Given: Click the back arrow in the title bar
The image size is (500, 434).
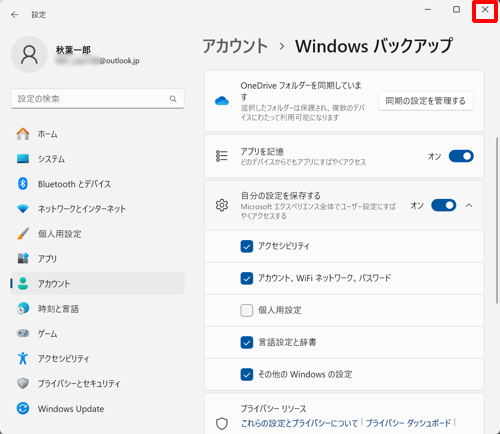Looking at the screenshot, I should [x=15, y=15].
